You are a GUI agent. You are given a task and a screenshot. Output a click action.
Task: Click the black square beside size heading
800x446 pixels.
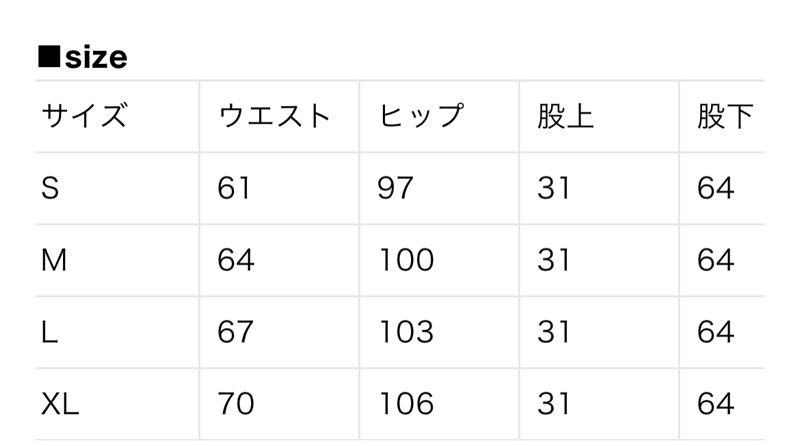click(x=49, y=56)
